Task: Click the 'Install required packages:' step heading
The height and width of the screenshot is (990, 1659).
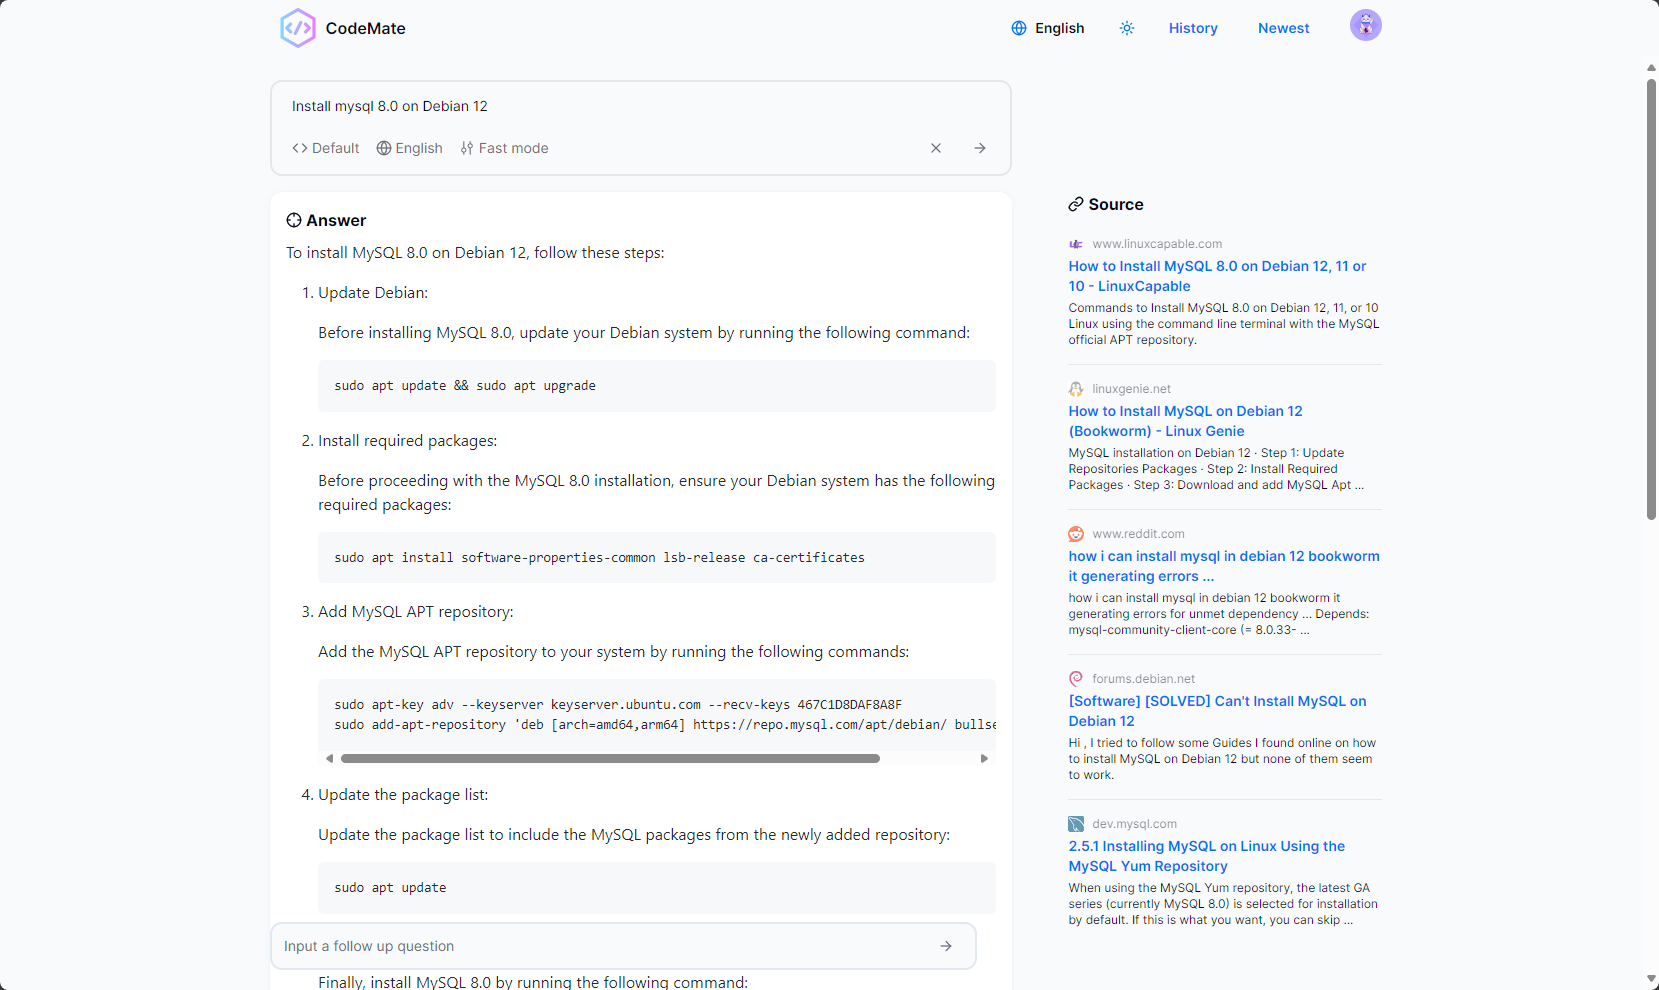Action: tap(407, 441)
